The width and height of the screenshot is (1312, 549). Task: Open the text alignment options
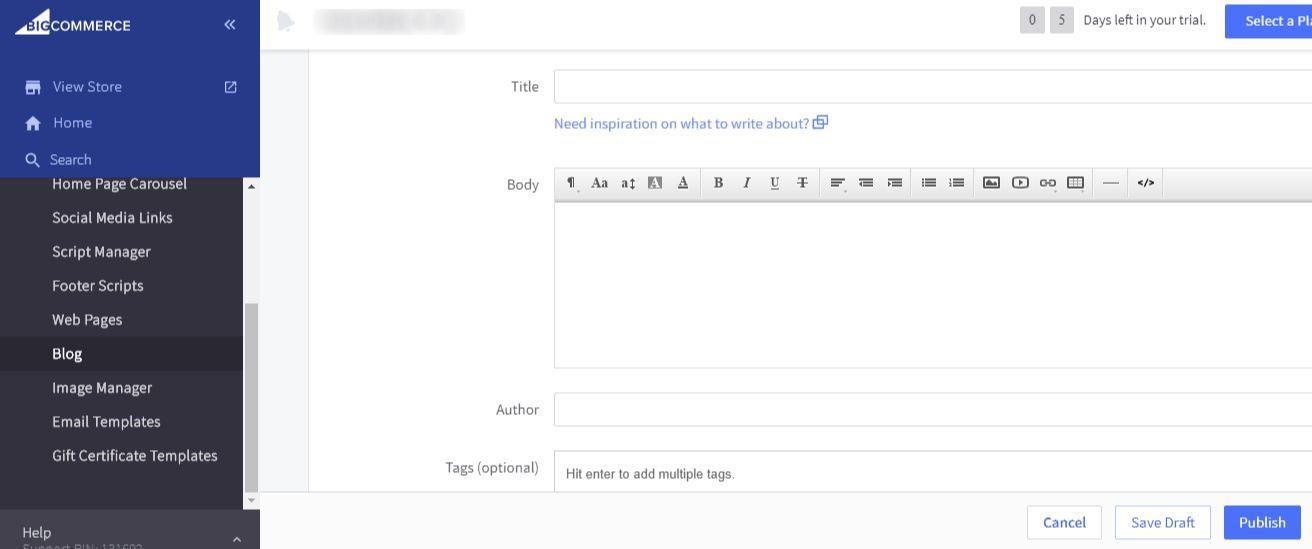tap(838, 183)
